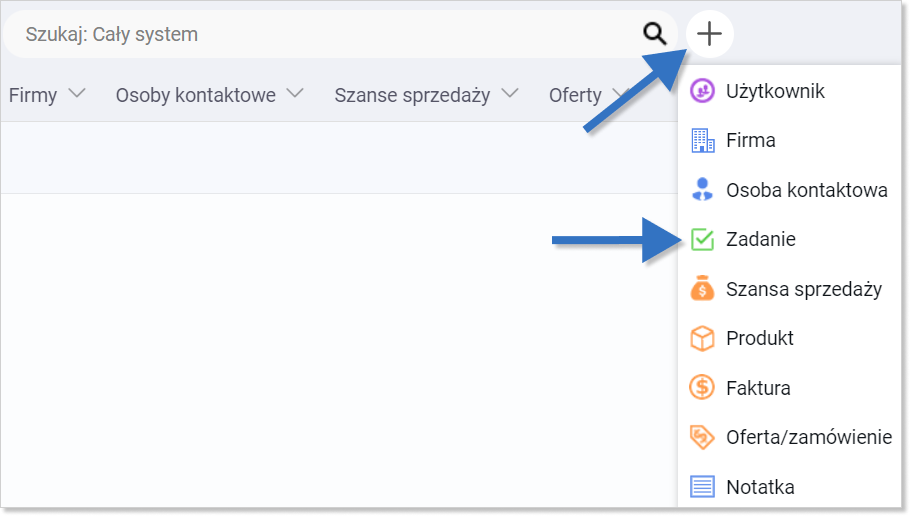Click the purple Użytkownik icon
This screenshot has height=516, width=910.
[x=702, y=91]
